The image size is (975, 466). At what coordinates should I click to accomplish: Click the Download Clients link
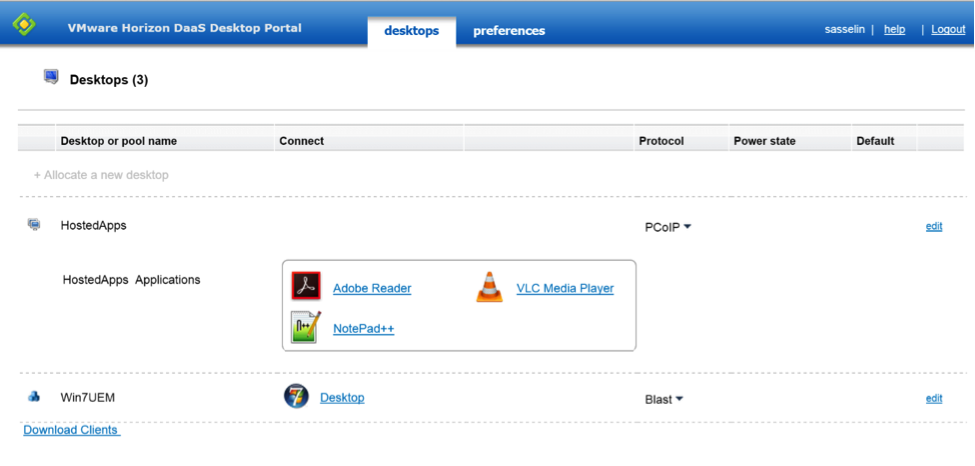(x=71, y=430)
